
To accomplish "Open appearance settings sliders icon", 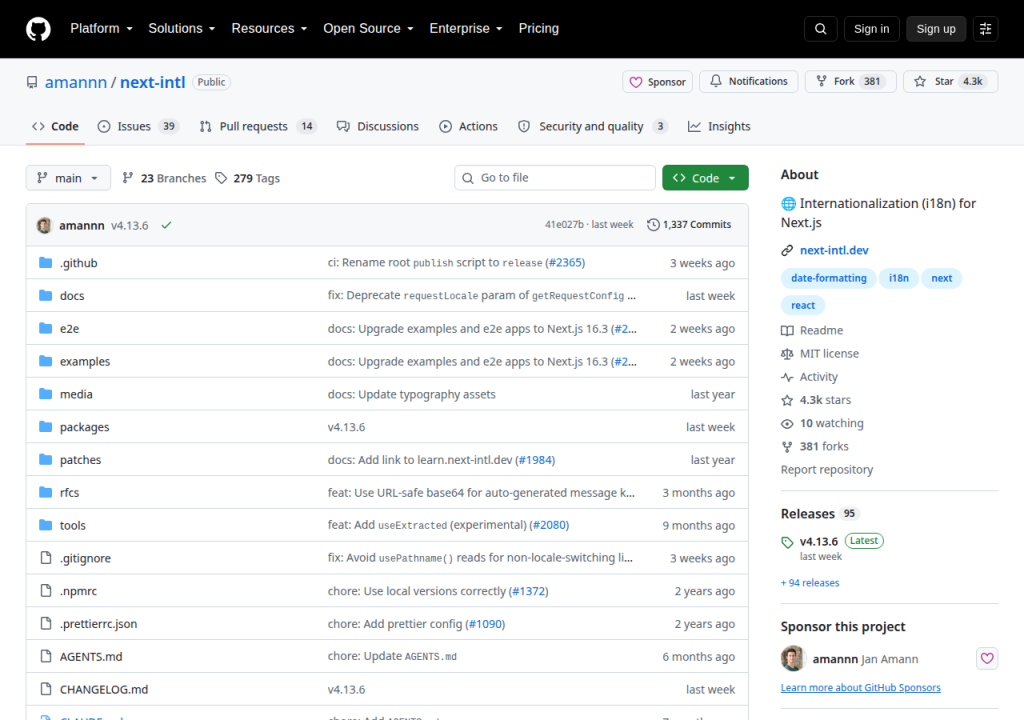I will (985, 29).
